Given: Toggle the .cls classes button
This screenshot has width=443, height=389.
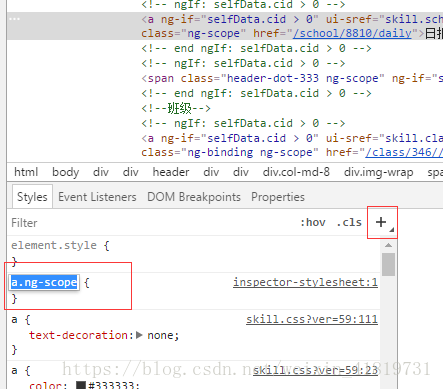Looking at the screenshot, I should coord(349,222).
